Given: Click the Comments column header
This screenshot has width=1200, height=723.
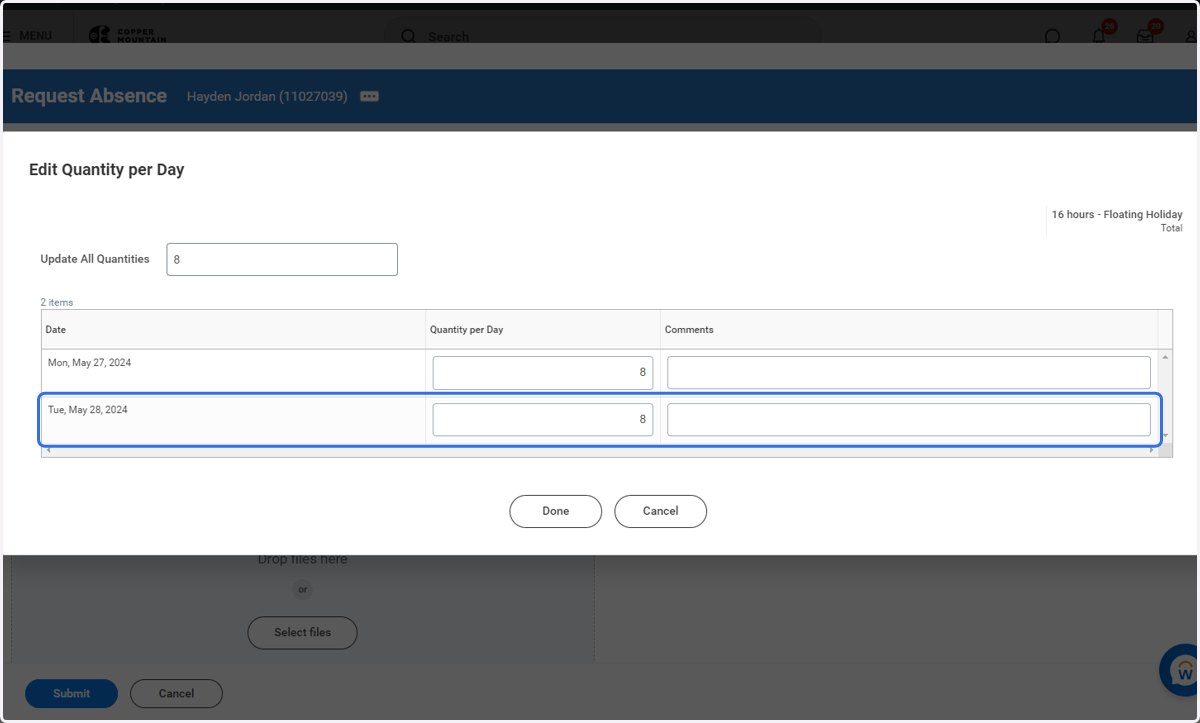Looking at the screenshot, I should point(909,329).
